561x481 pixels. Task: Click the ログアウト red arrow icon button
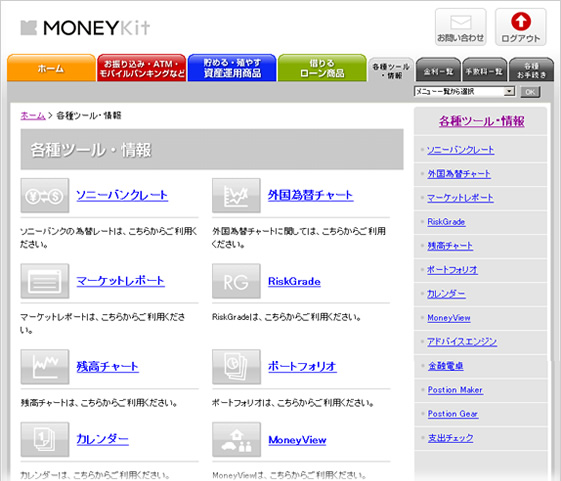(521, 27)
